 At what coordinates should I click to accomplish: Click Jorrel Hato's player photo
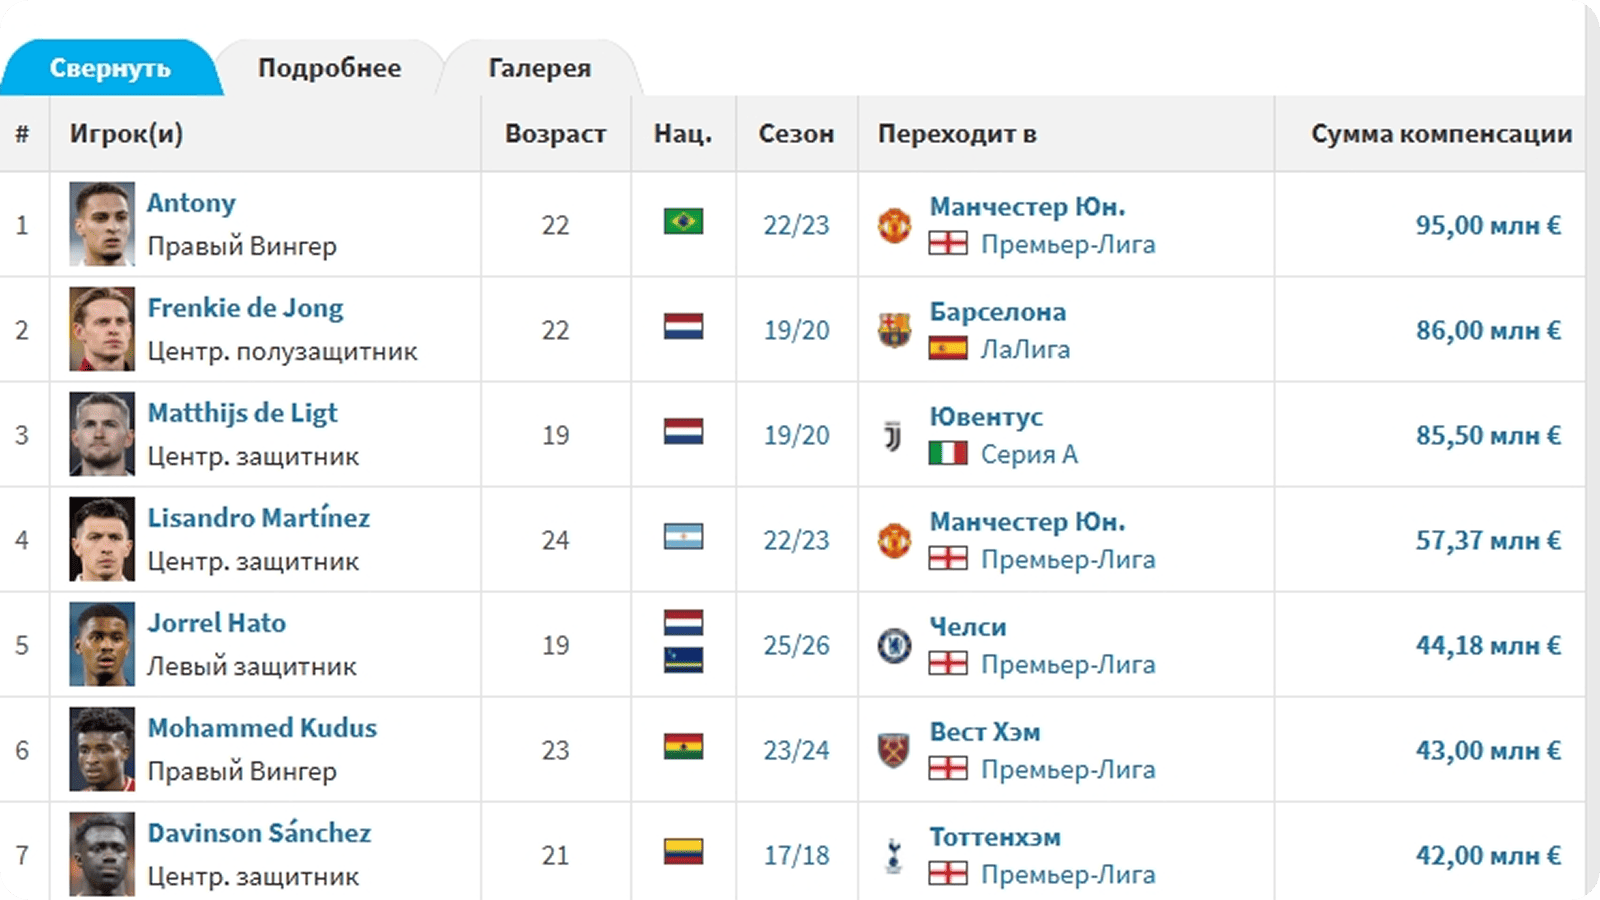point(102,644)
